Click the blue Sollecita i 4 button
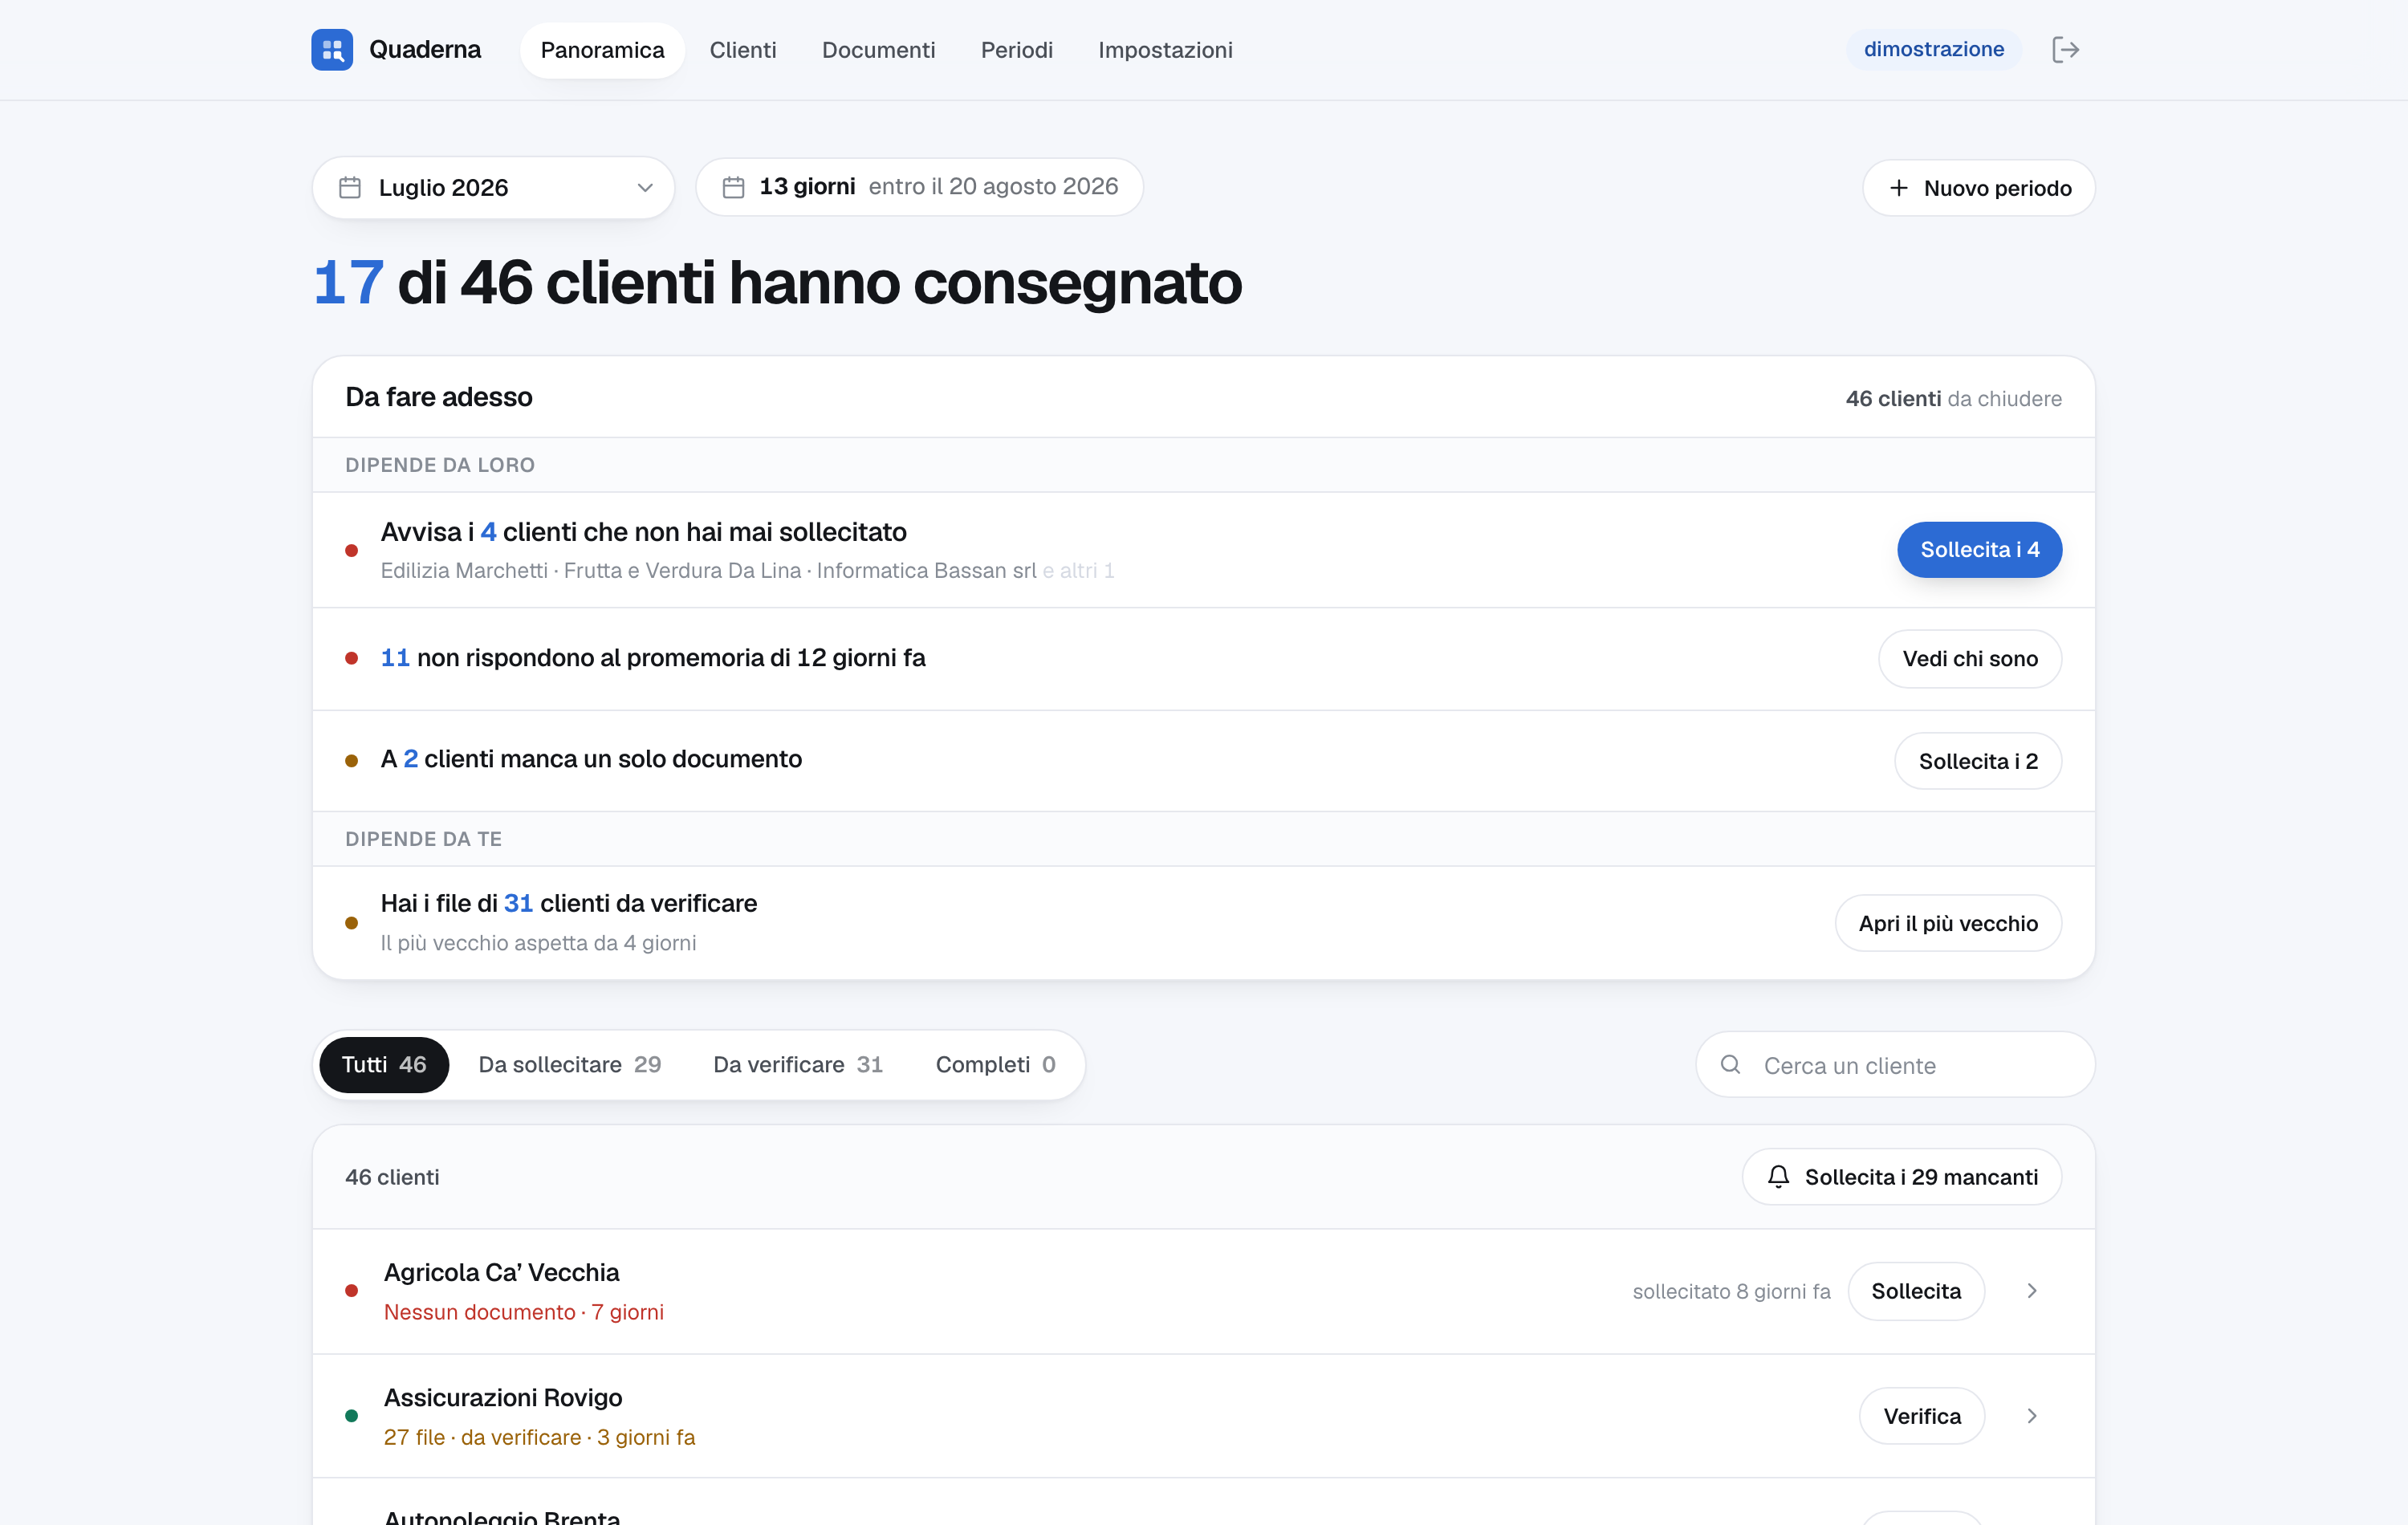Image resolution: width=2408 pixels, height=1525 pixels. [x=1979, y=549]
